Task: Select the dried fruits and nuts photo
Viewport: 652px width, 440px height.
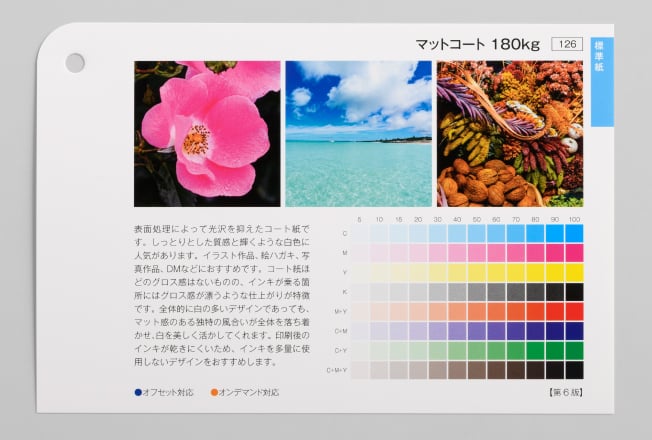Action: [x=509, y=133]
